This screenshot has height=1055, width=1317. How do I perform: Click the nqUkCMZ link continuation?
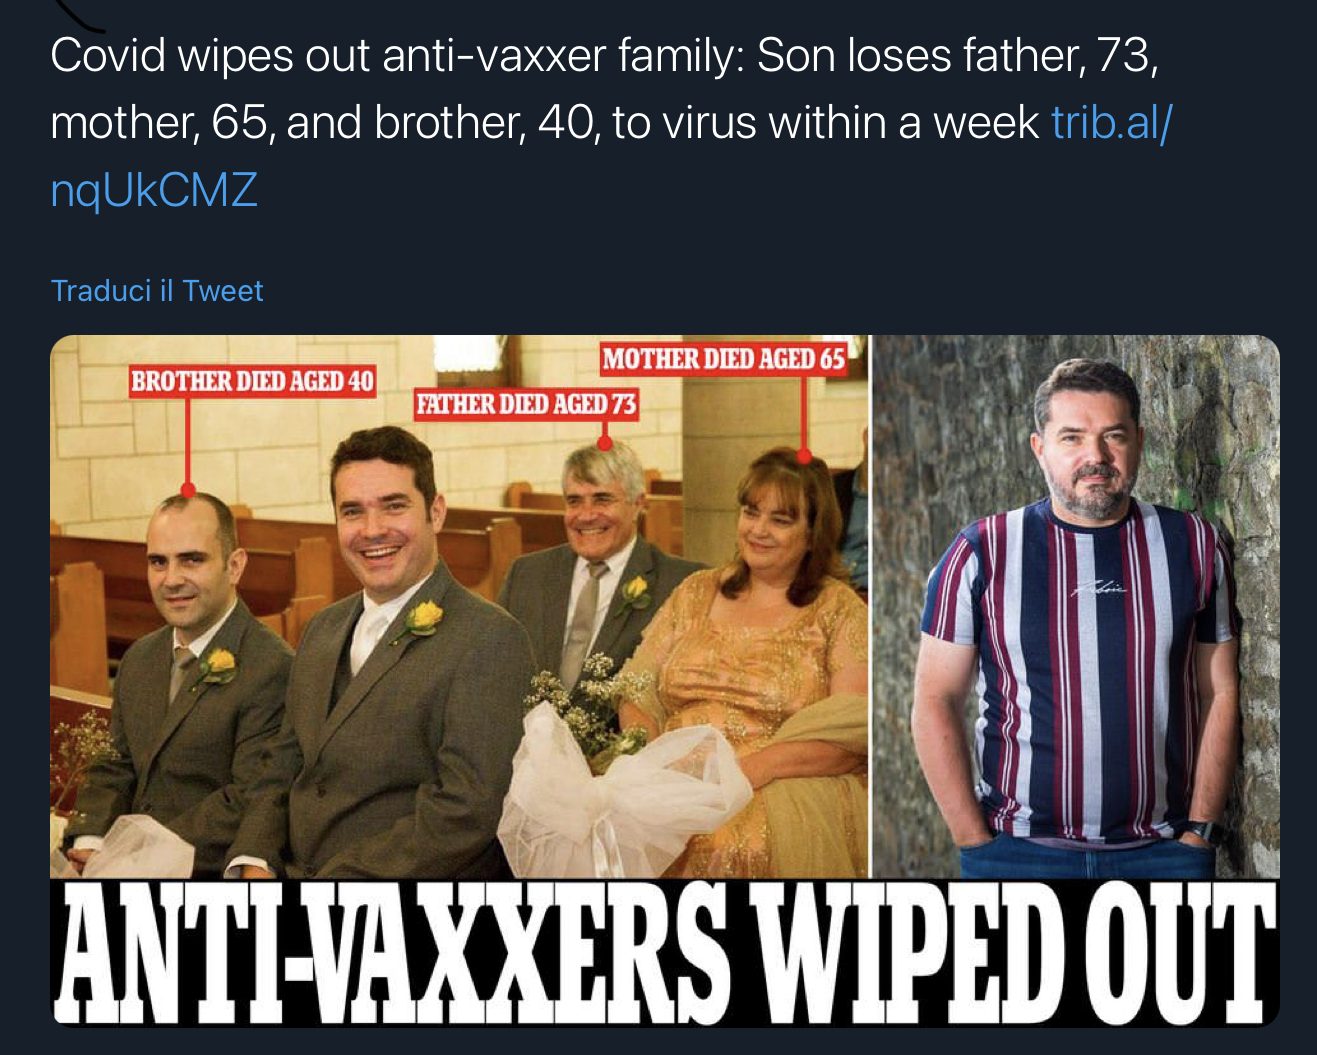tap(154, 190)
